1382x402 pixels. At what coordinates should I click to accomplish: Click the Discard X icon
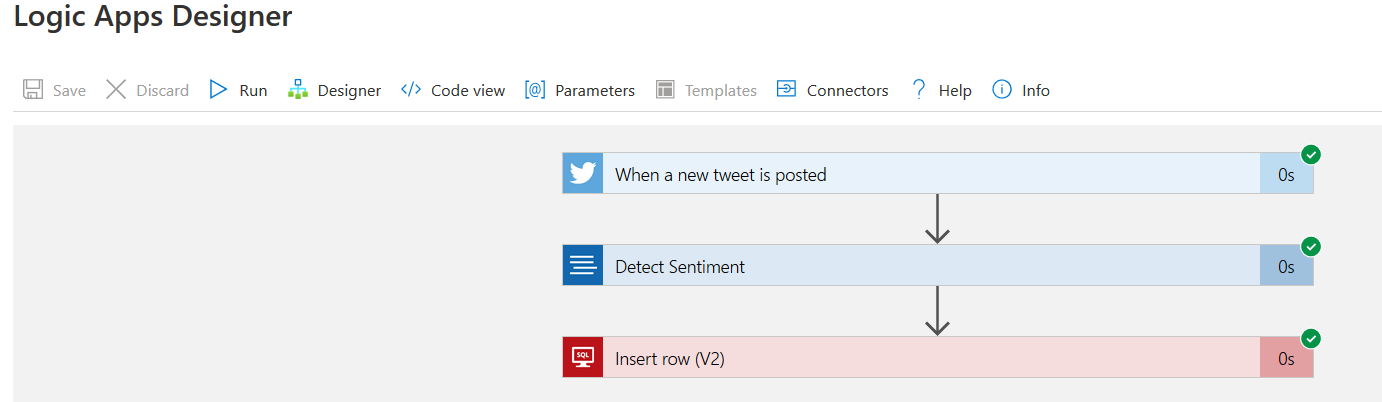116,90
